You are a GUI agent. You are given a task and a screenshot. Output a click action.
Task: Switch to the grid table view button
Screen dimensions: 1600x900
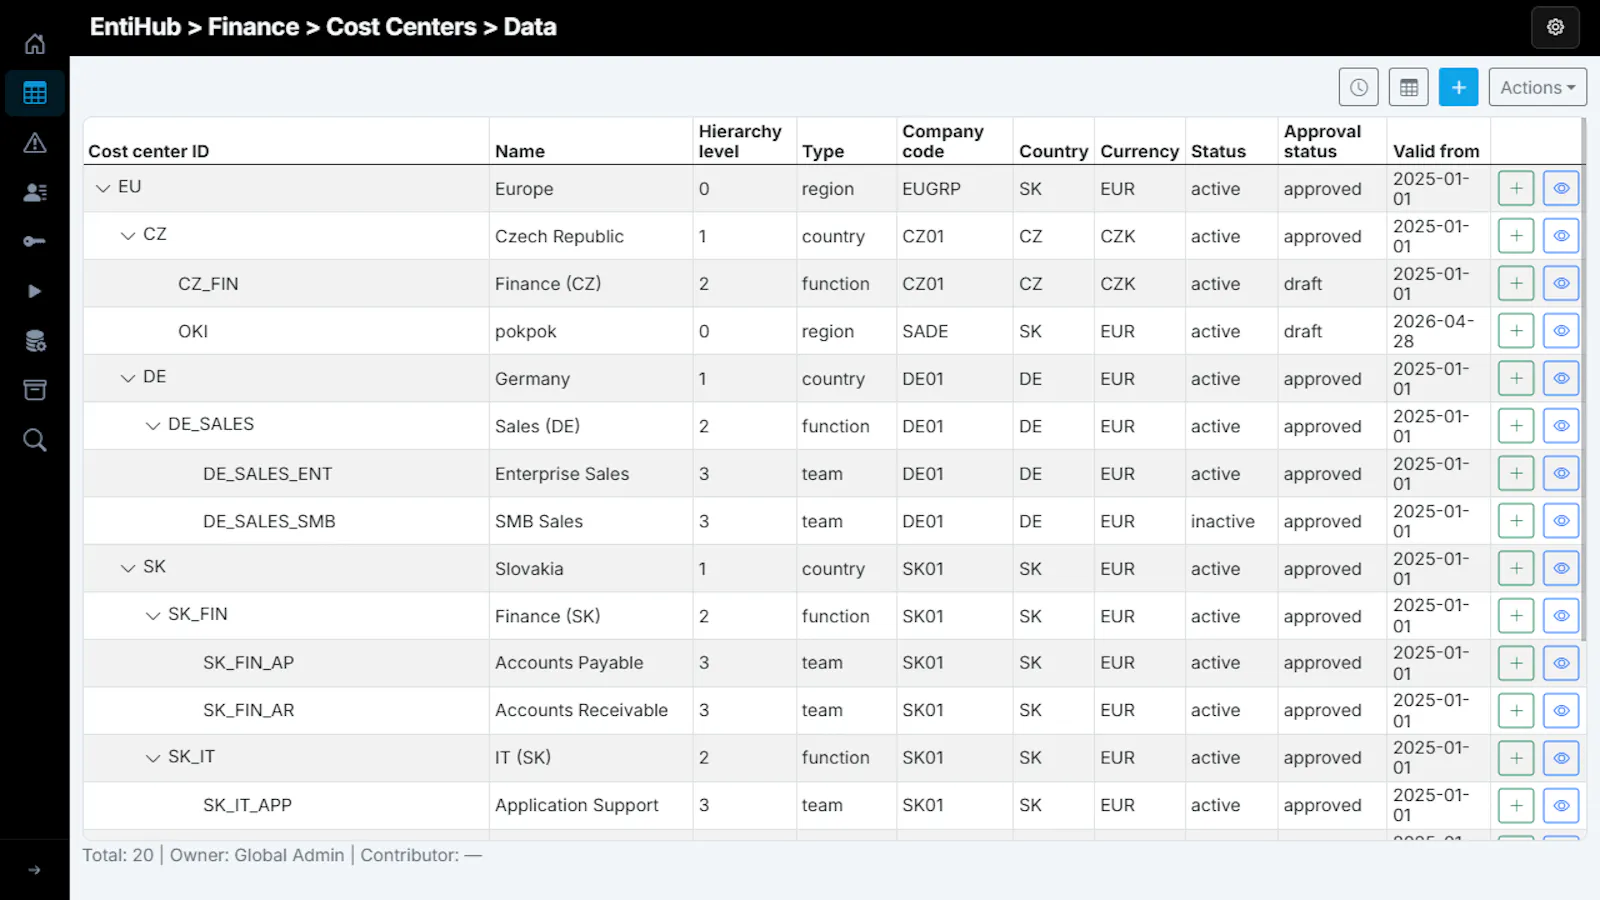click(1408, 88)
